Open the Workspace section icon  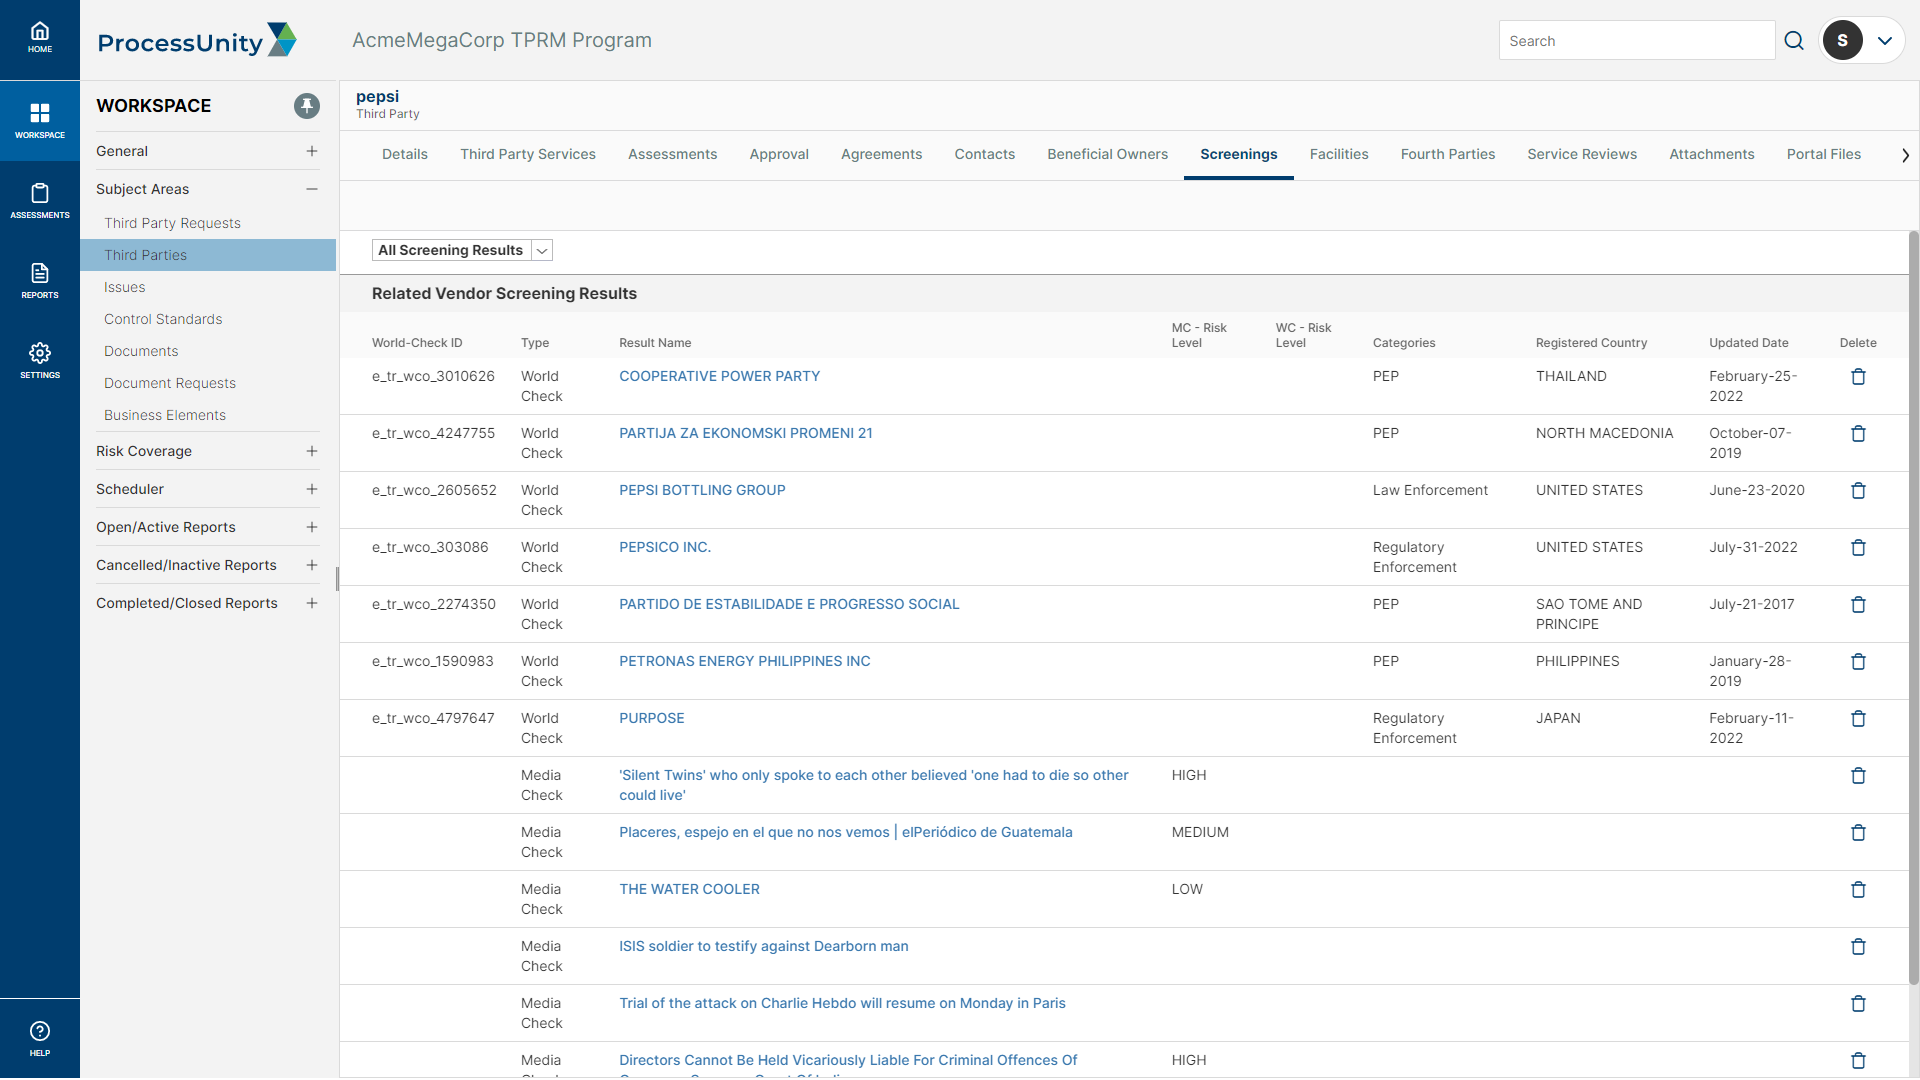point(40,120)
